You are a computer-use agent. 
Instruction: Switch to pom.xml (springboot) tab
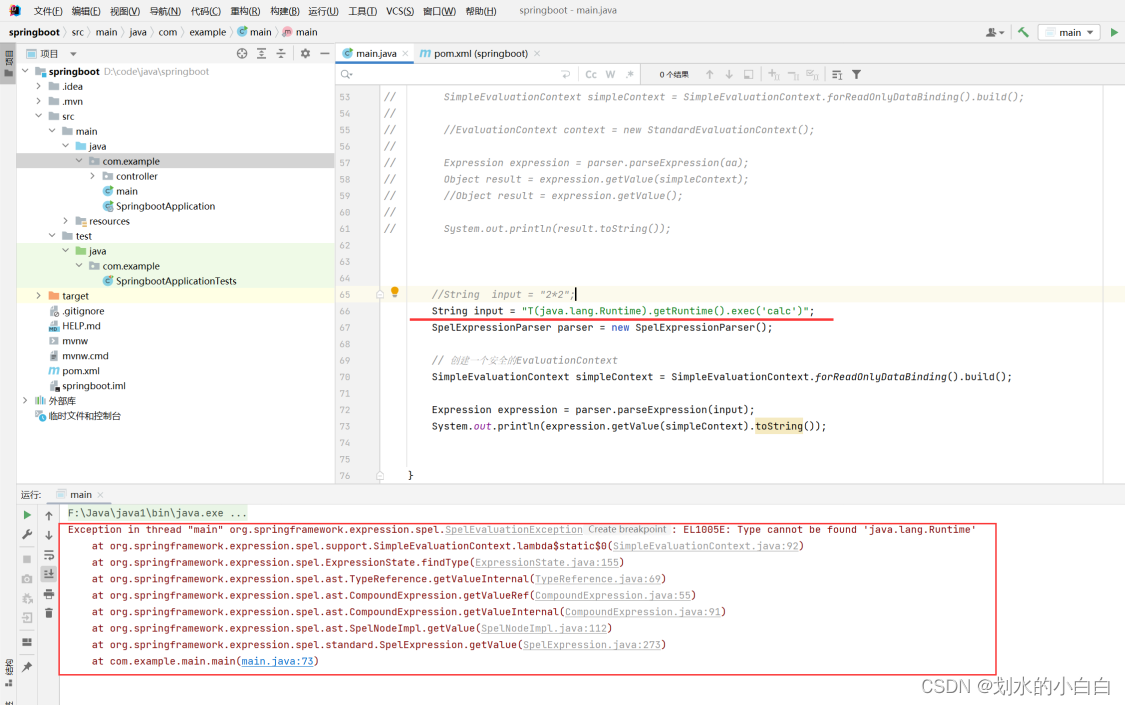click(x=480, y=54)
